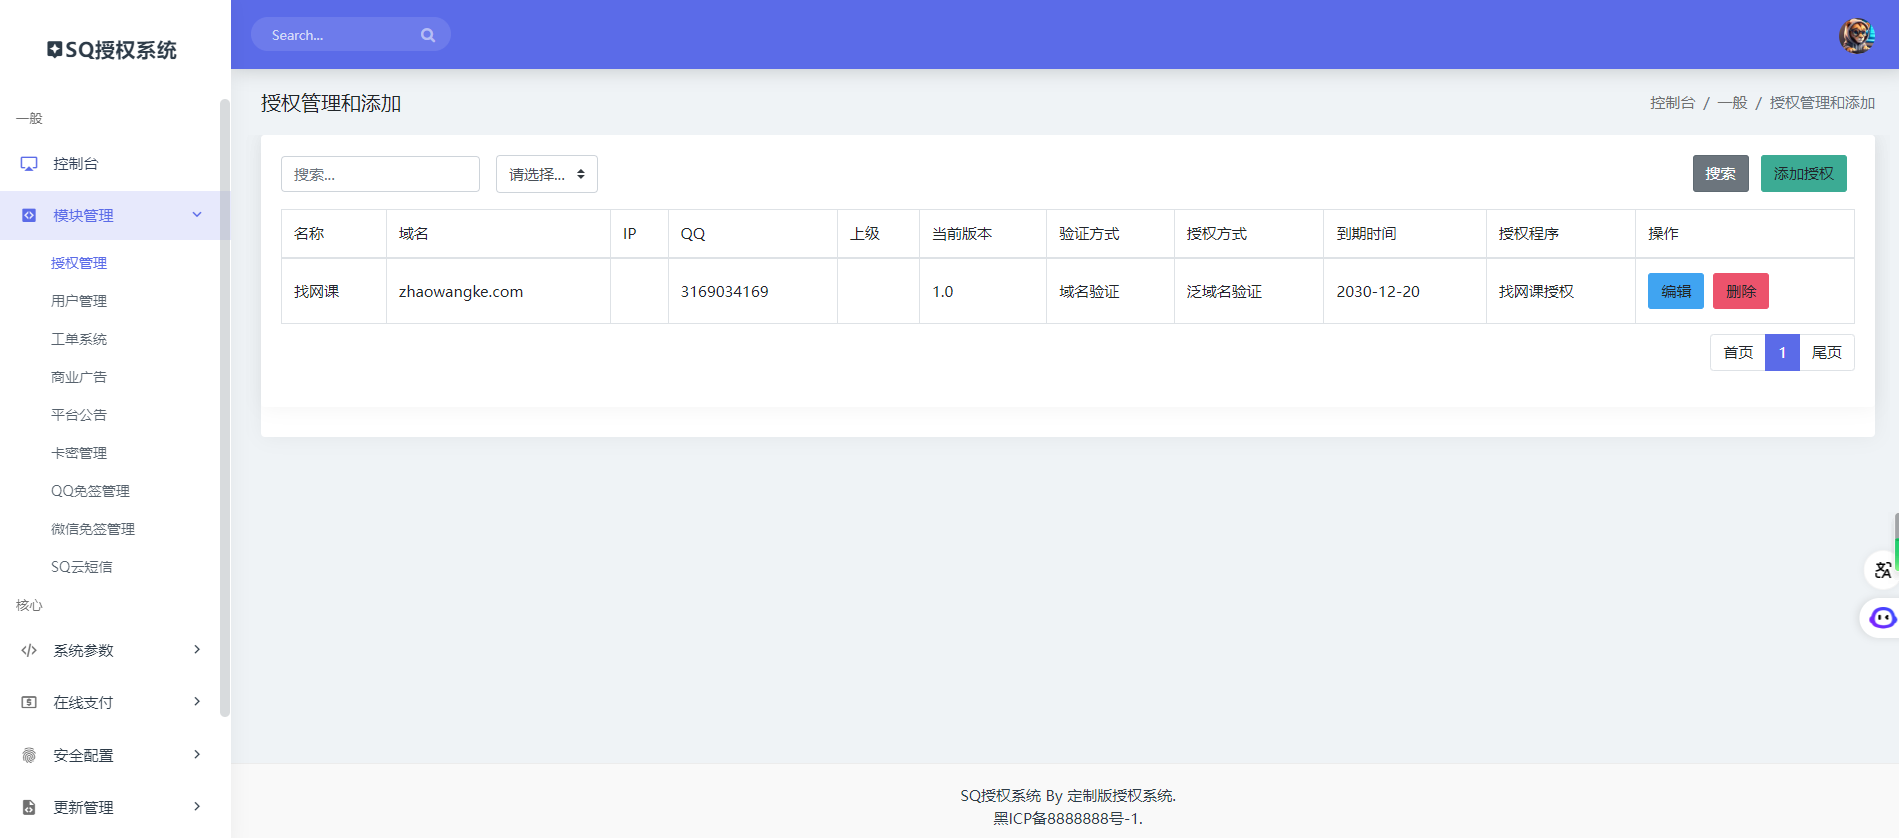Click the magnifier icon in top search
The image size is (1899, 838).
tap(428, 35)
